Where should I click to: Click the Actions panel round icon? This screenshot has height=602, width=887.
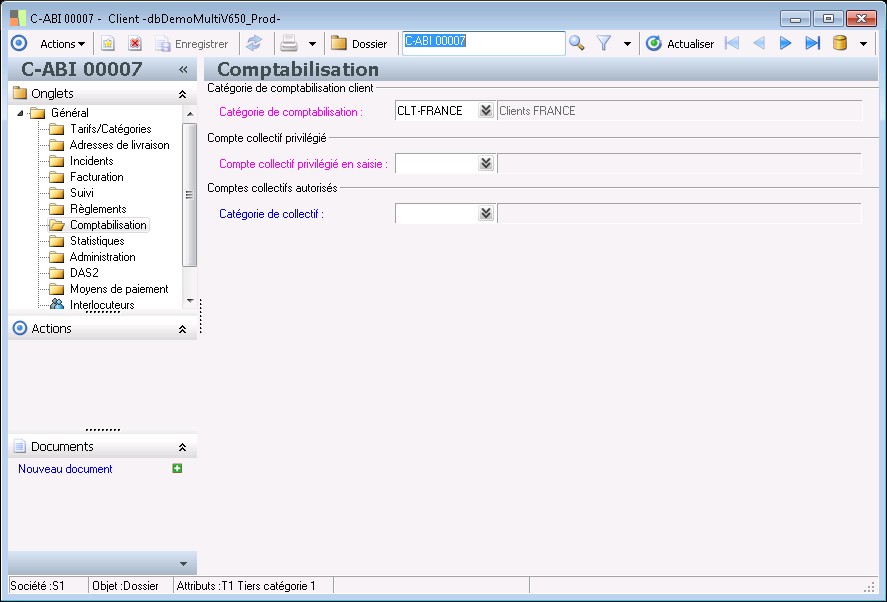(19, 328)
